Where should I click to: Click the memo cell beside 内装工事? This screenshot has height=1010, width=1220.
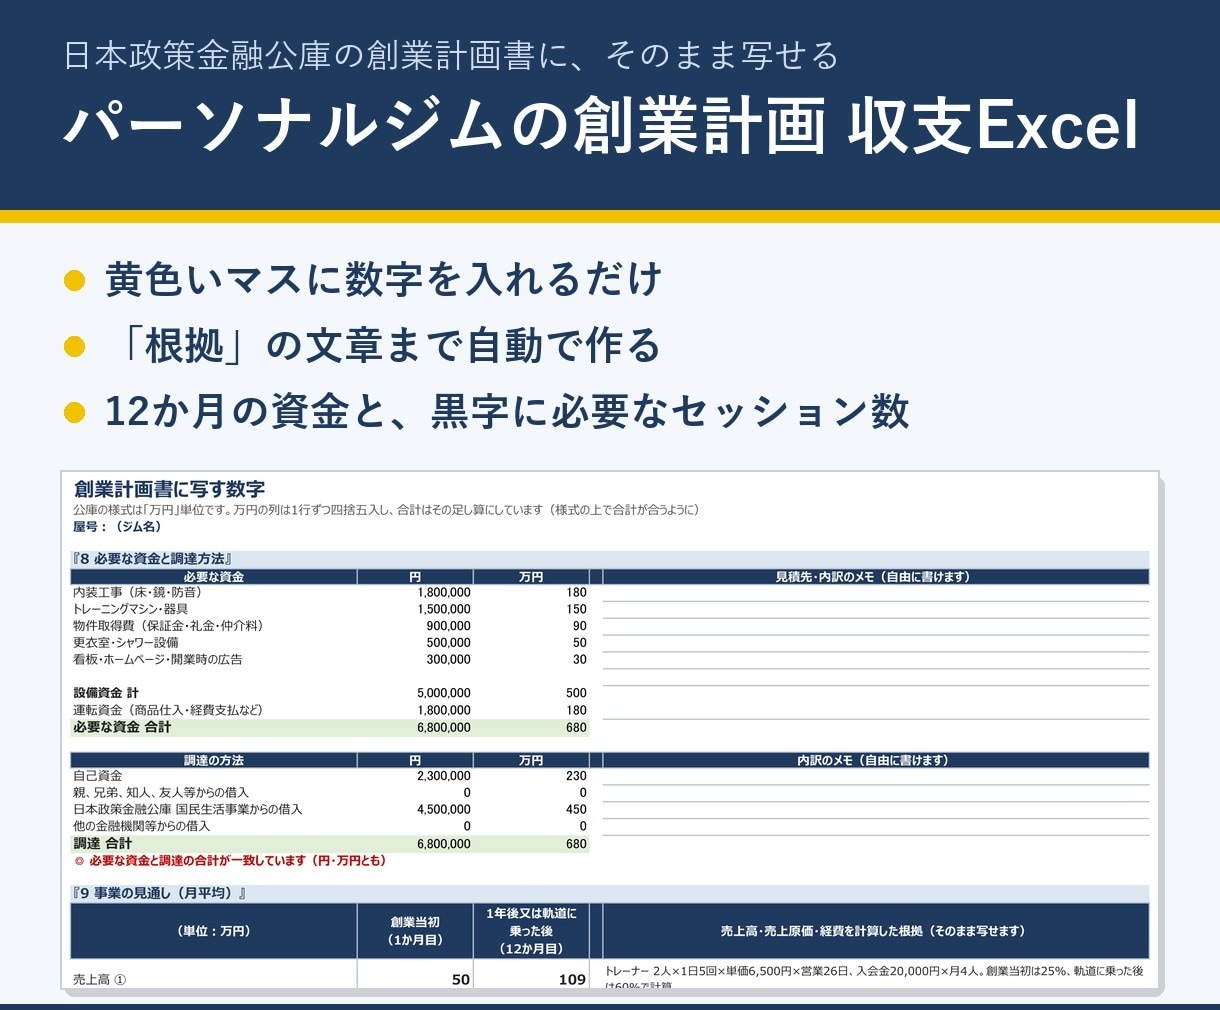[x=876, y=593]
